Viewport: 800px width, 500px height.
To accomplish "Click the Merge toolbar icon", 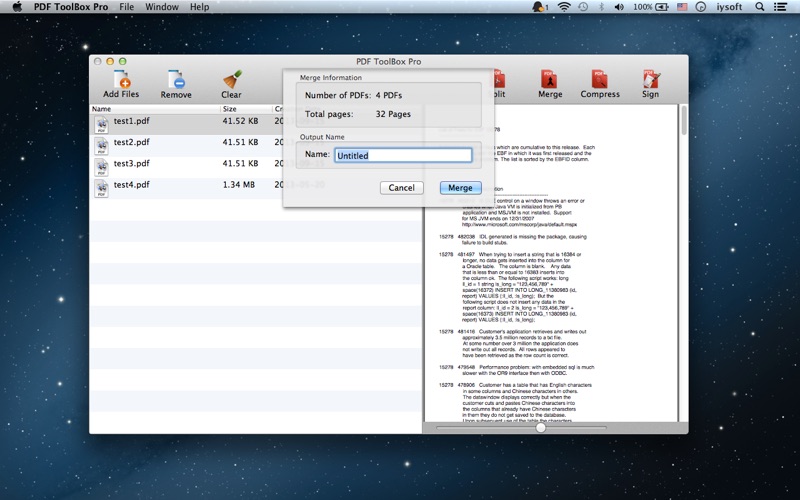I will (x=549, y=79).
